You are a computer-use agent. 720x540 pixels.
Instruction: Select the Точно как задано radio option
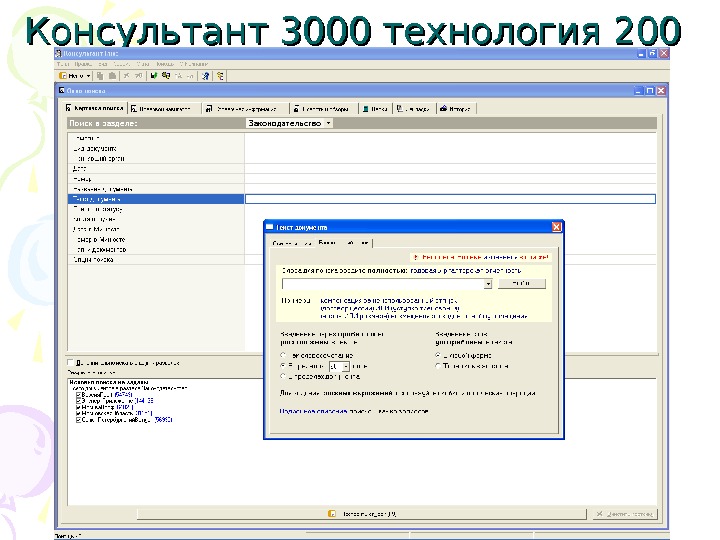pos(438,366)
